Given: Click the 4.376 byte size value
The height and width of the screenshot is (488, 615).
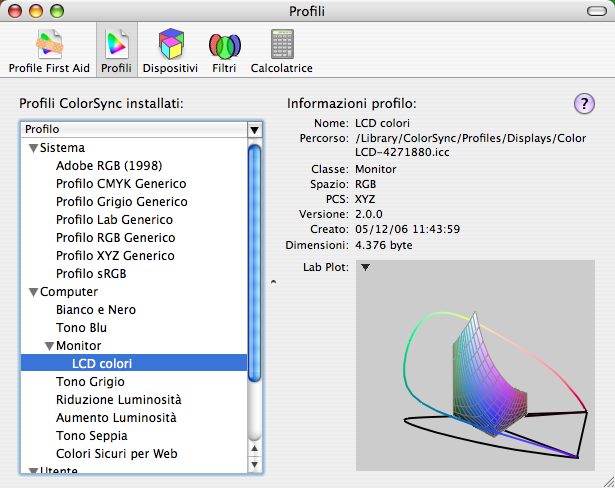Looking at the screenshot, I should [384, 245].
